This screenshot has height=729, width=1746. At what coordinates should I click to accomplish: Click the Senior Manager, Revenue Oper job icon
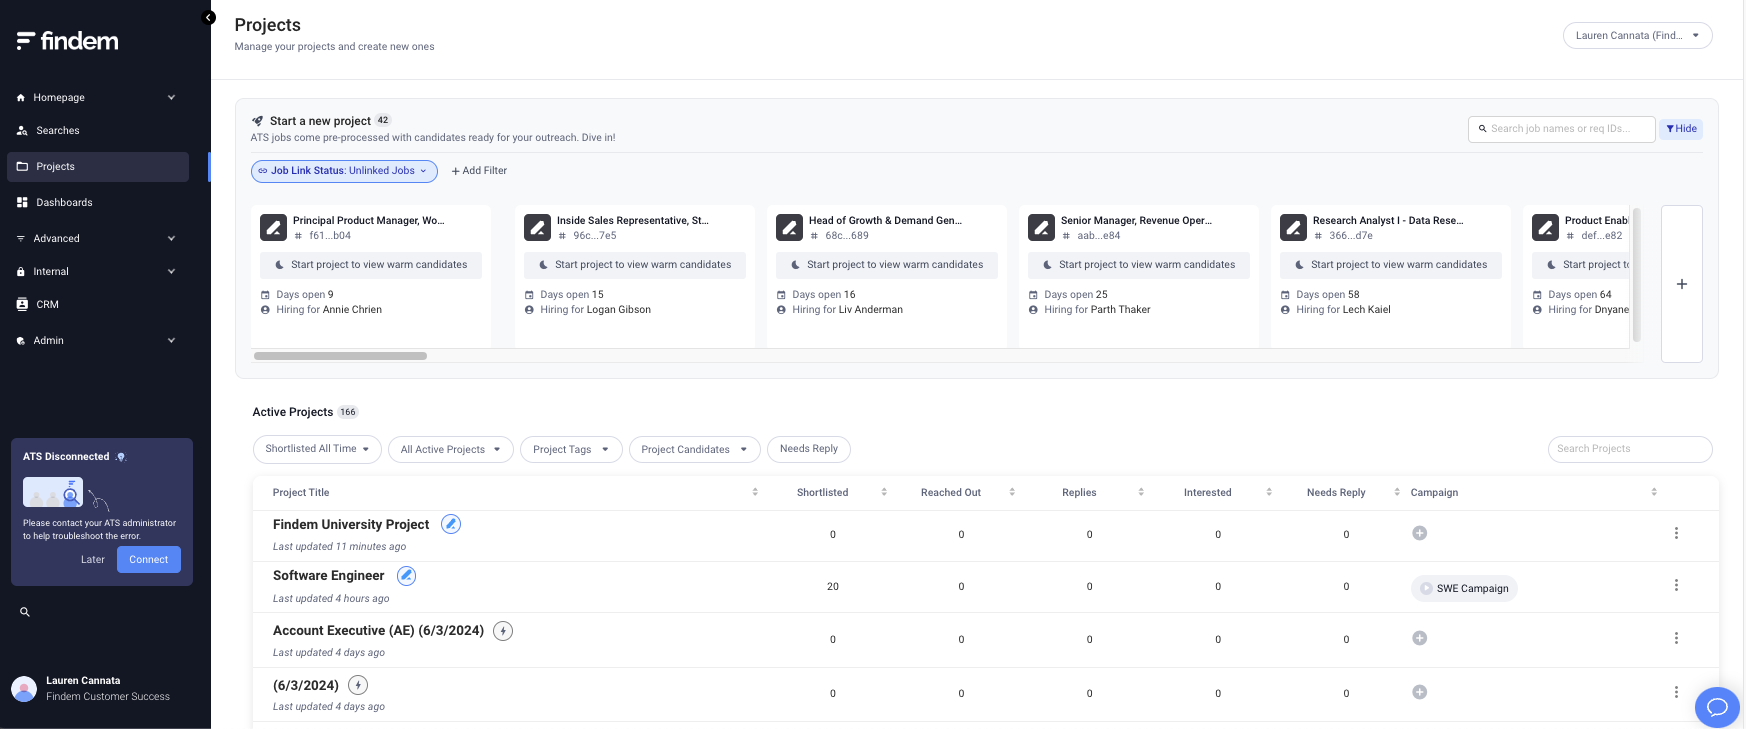point(1042,227)
